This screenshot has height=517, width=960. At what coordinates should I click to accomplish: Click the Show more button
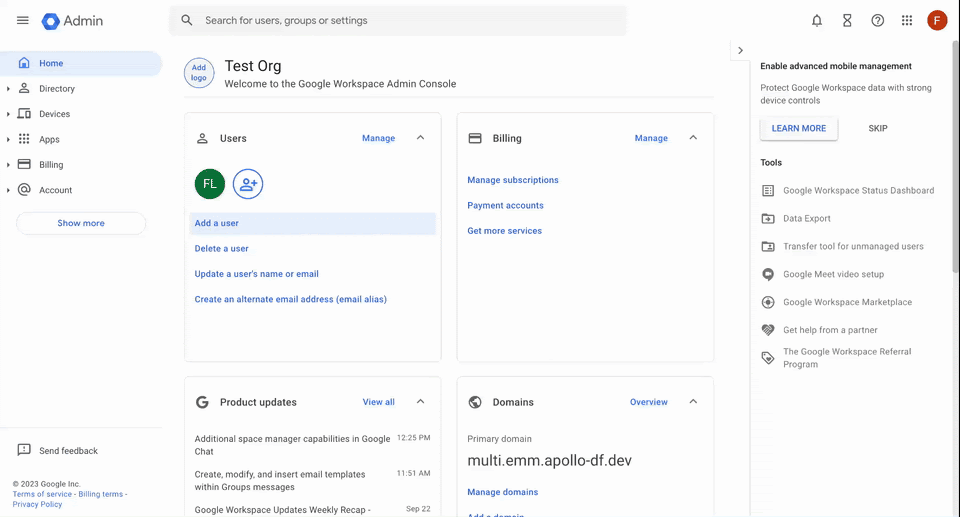pyautogui.click(x=81, y=224)
